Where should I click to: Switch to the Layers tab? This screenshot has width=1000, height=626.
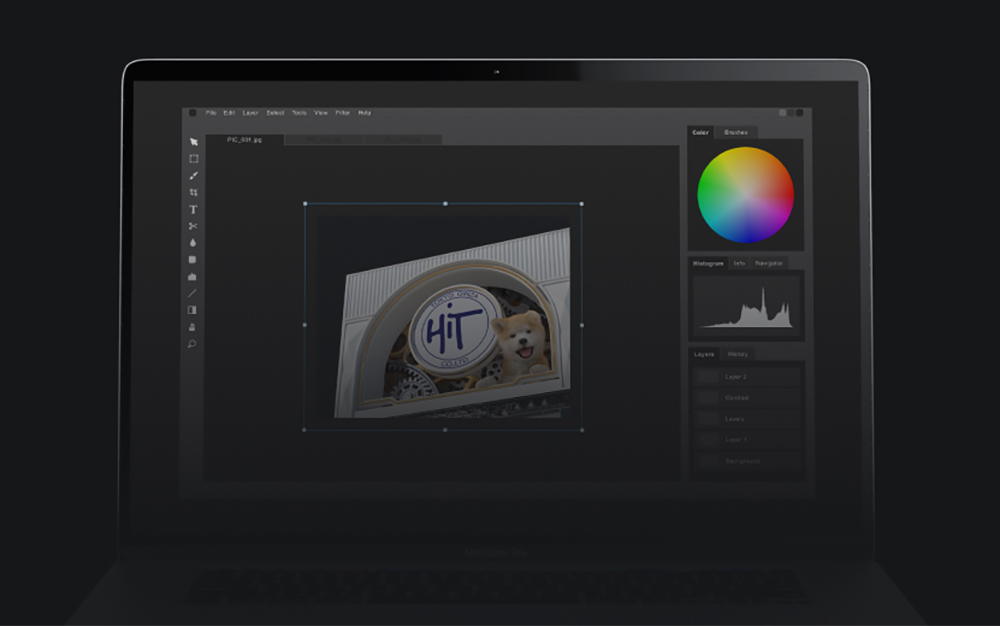point(703,354)
